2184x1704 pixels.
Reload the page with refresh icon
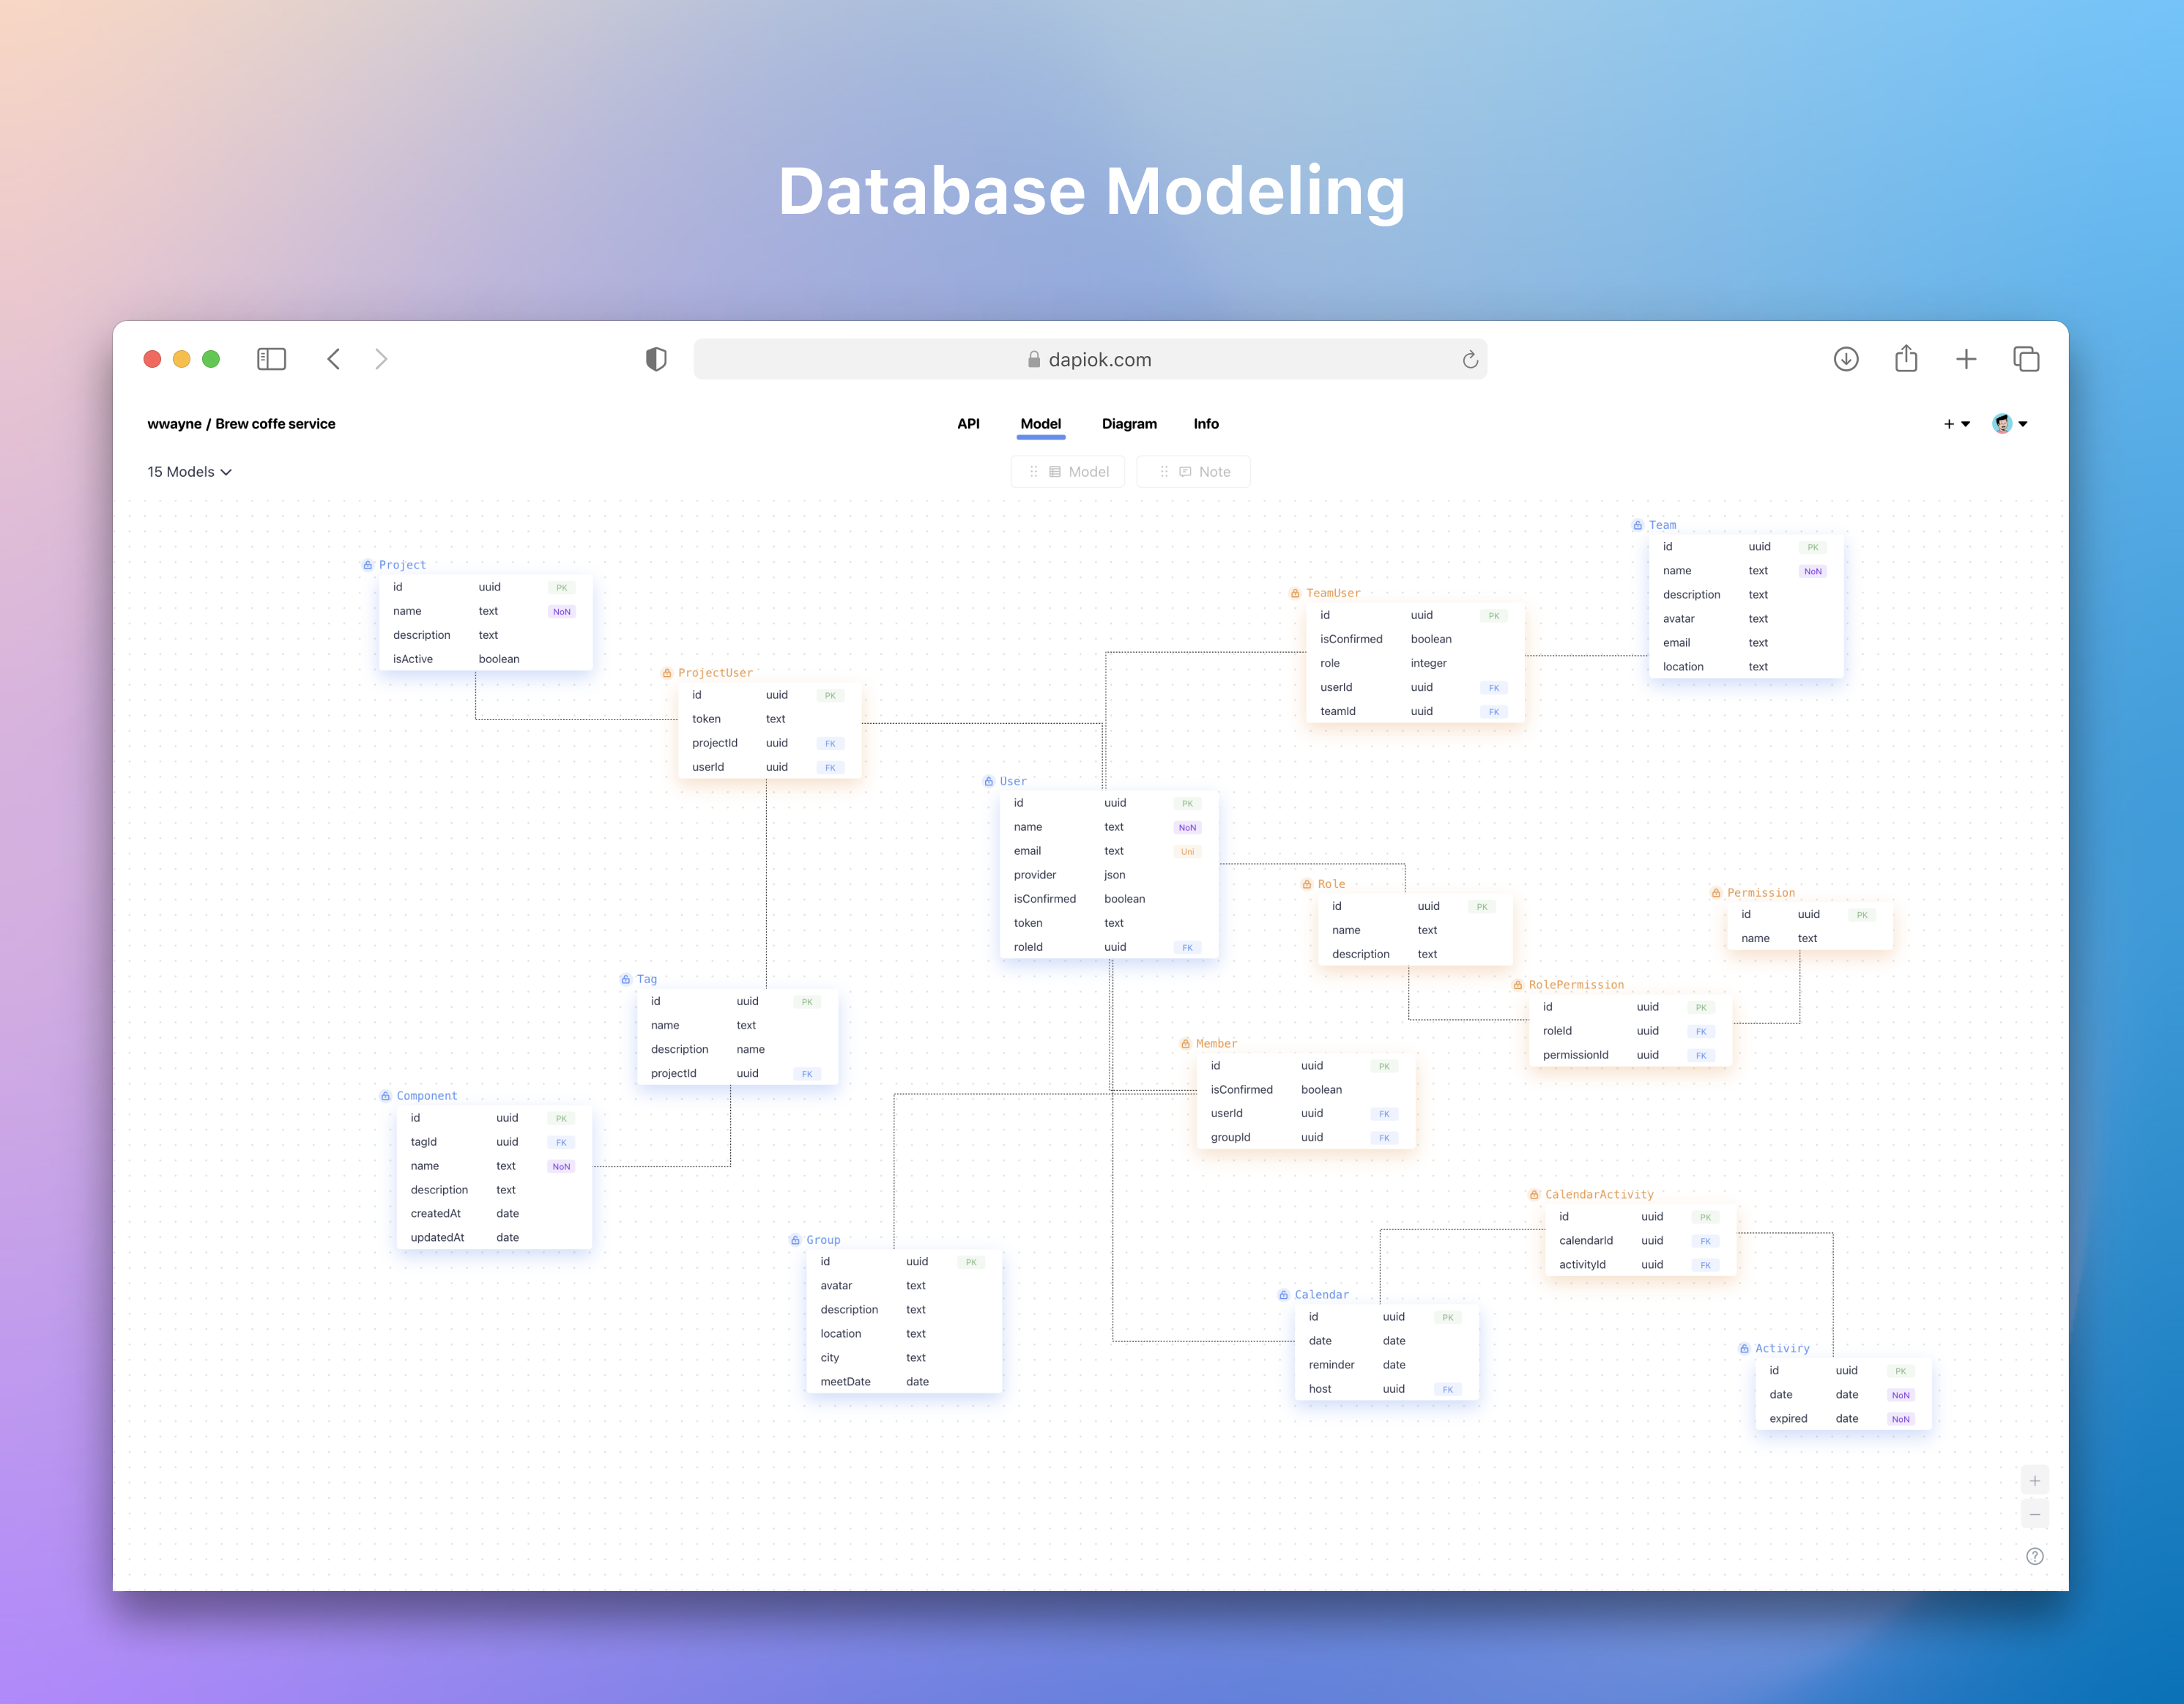click(1469, 360)
